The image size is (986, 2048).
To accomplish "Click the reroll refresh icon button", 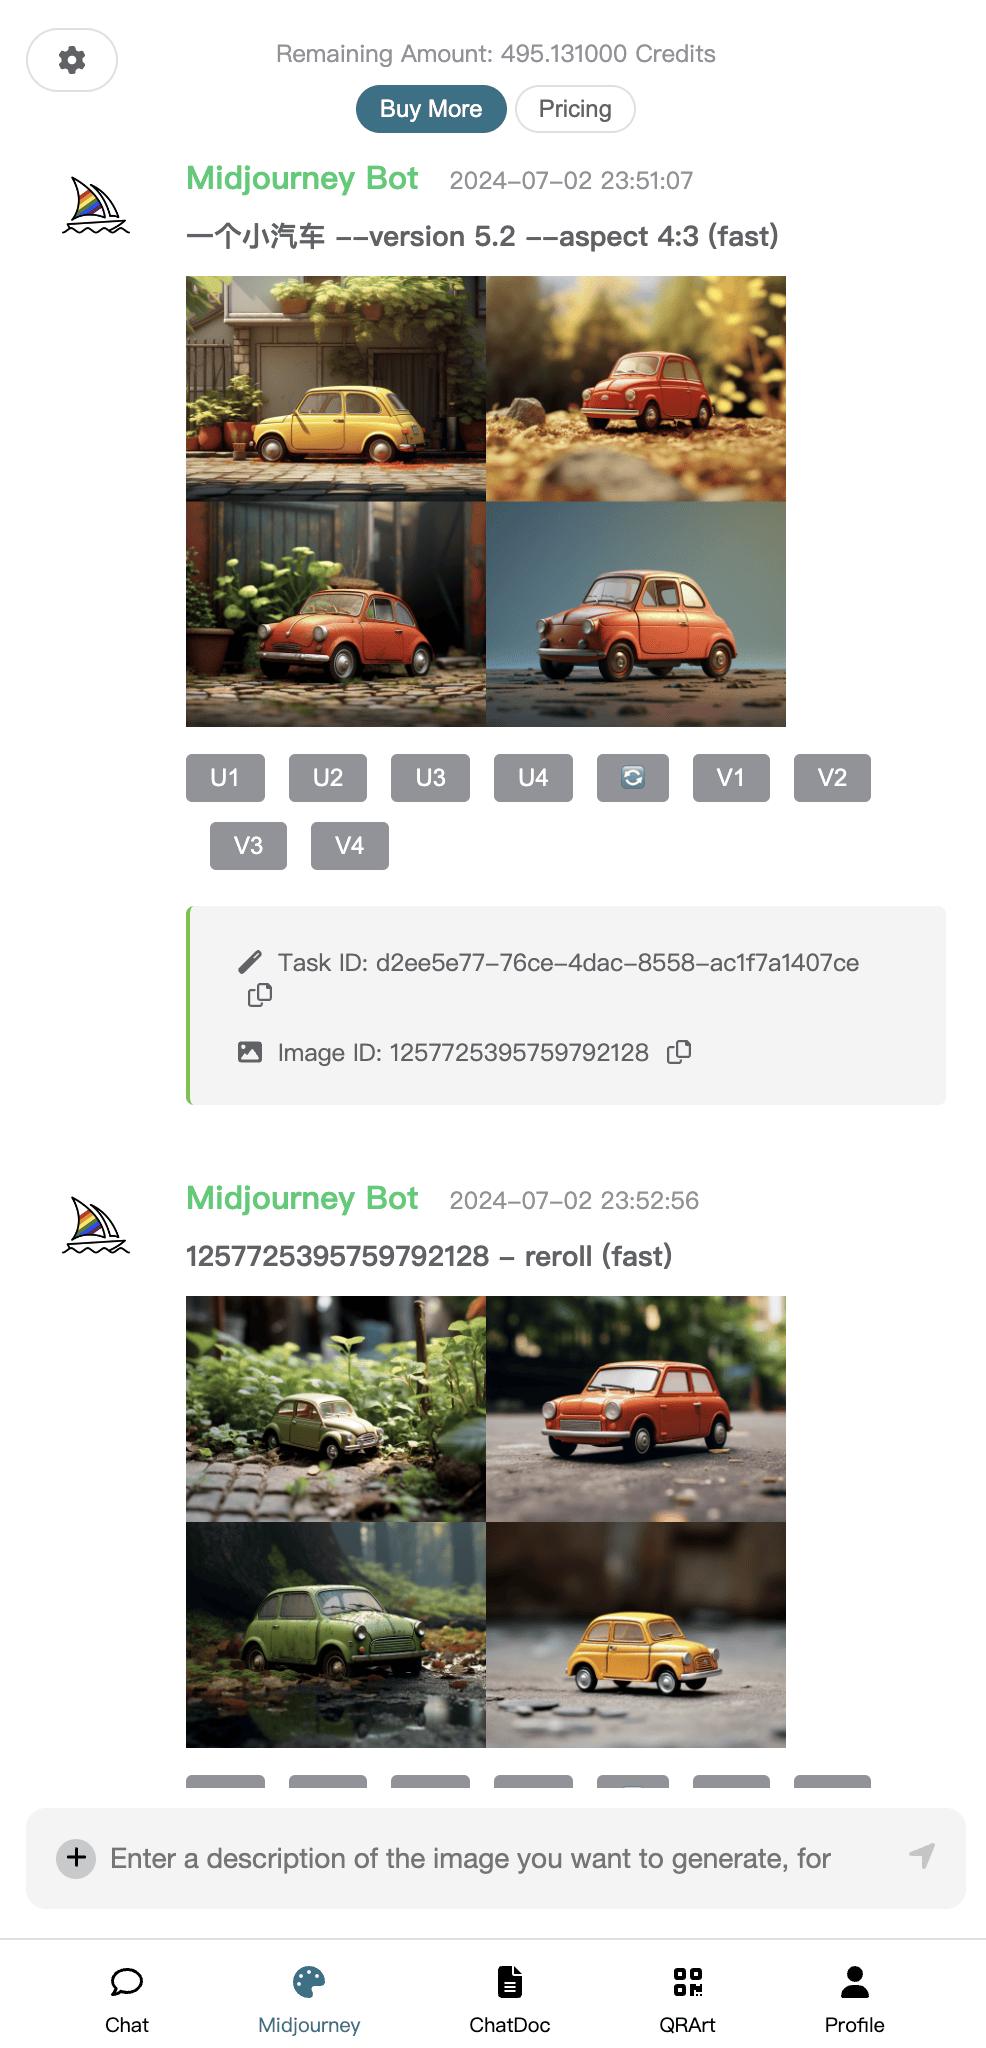I will click(x=633, y=778).
